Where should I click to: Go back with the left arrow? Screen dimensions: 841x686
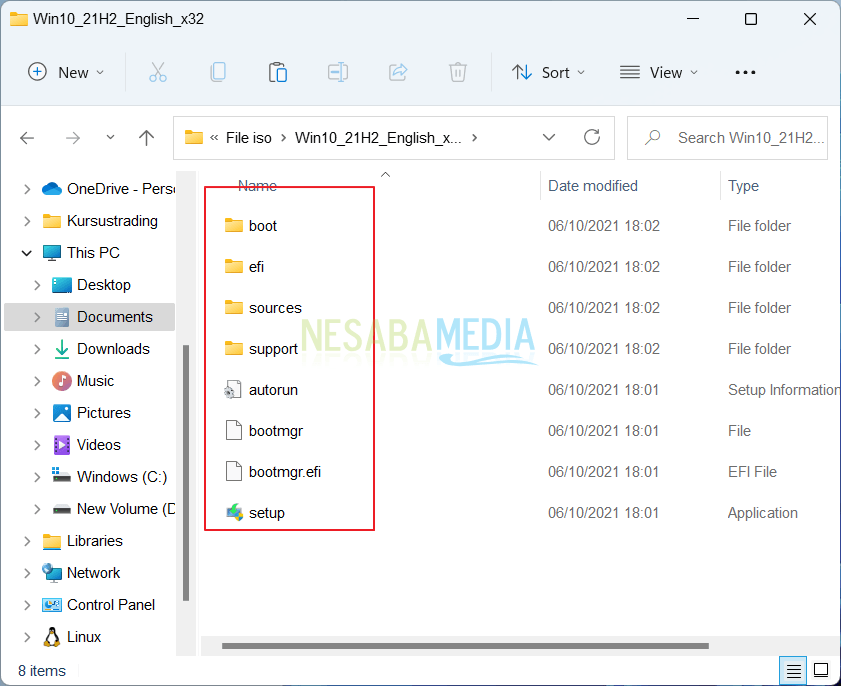27,138
